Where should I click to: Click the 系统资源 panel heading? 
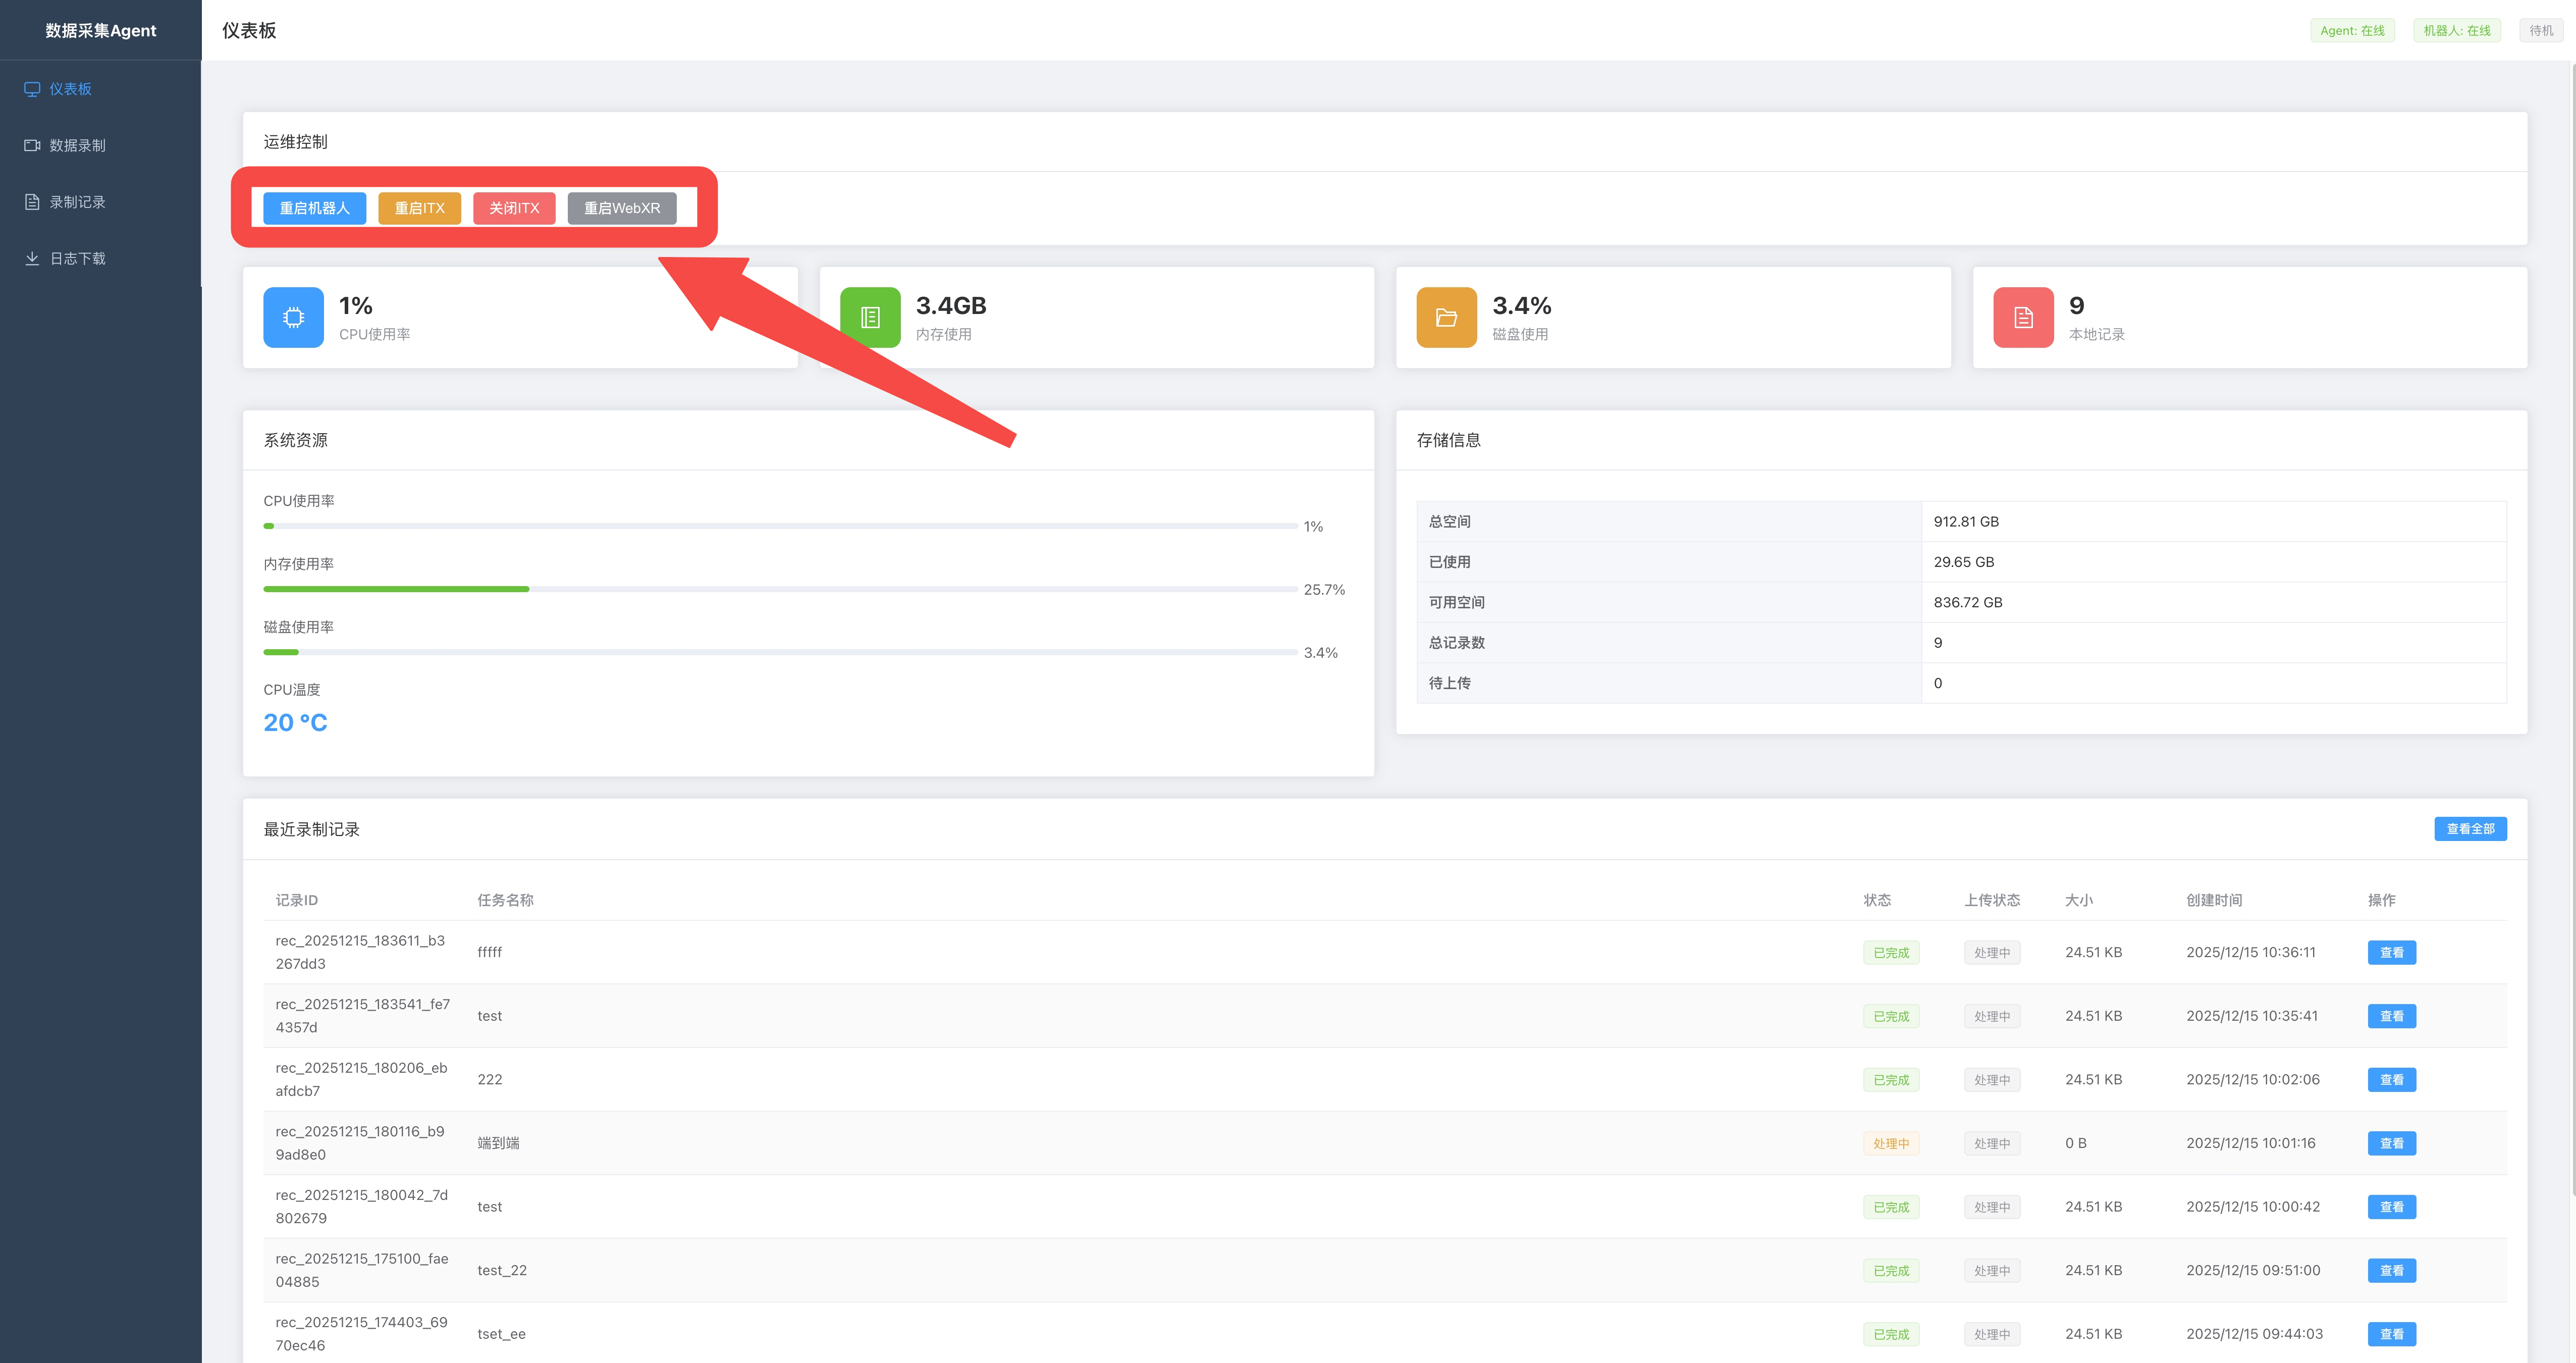pos(295,440)
